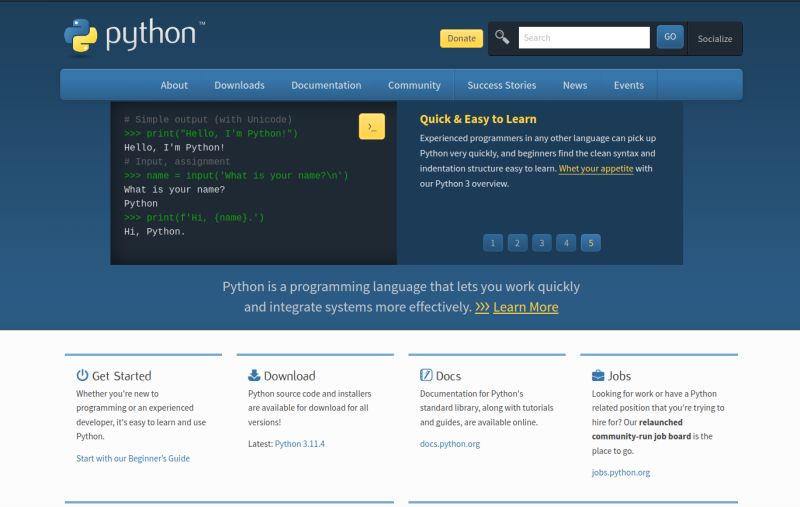Launch the interactive shell icon
800x507 pixels.
pos(372,126)
